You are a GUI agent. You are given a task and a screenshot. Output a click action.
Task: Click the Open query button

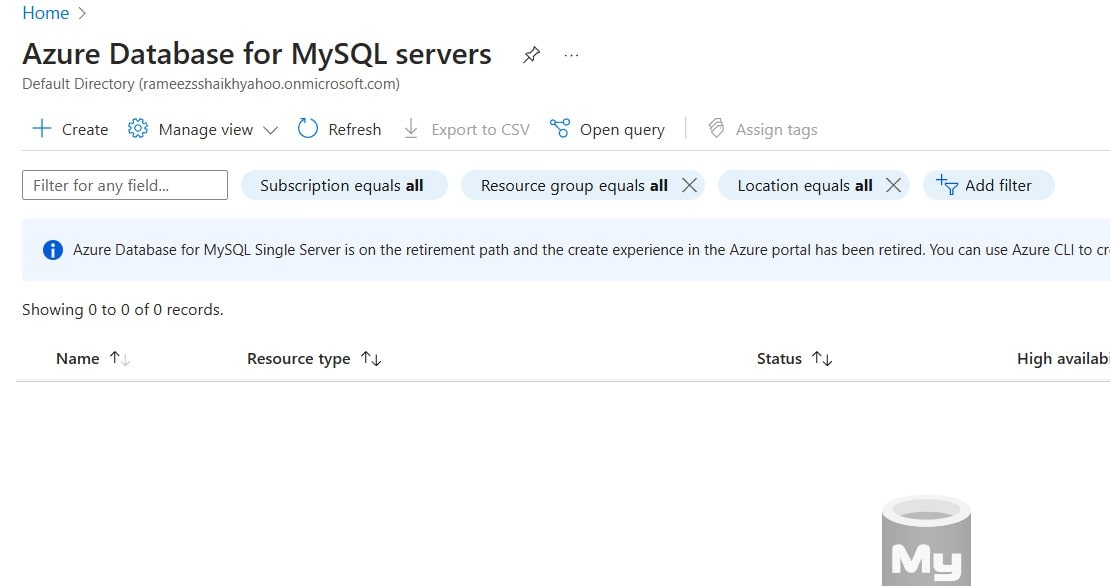click(607, 130)
